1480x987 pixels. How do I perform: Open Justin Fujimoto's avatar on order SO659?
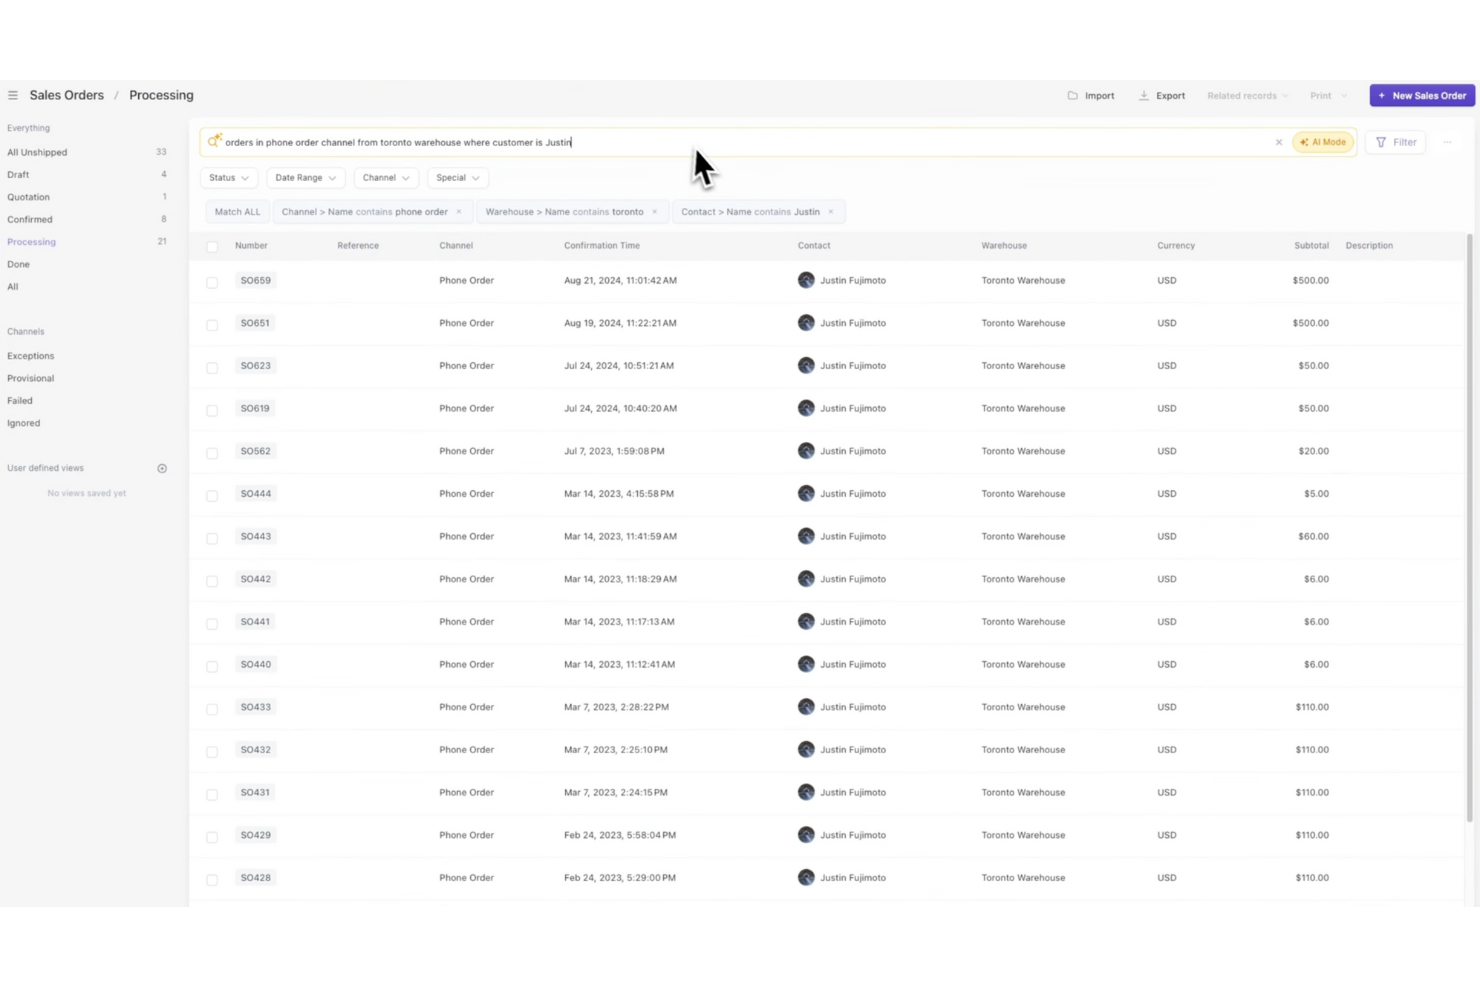806,280
